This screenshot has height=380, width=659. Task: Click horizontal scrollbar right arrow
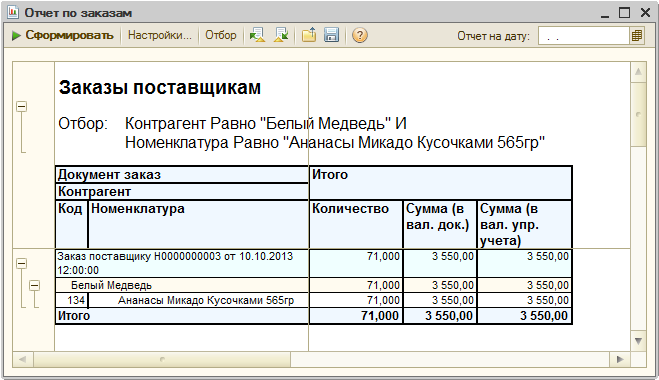[620, 359]
